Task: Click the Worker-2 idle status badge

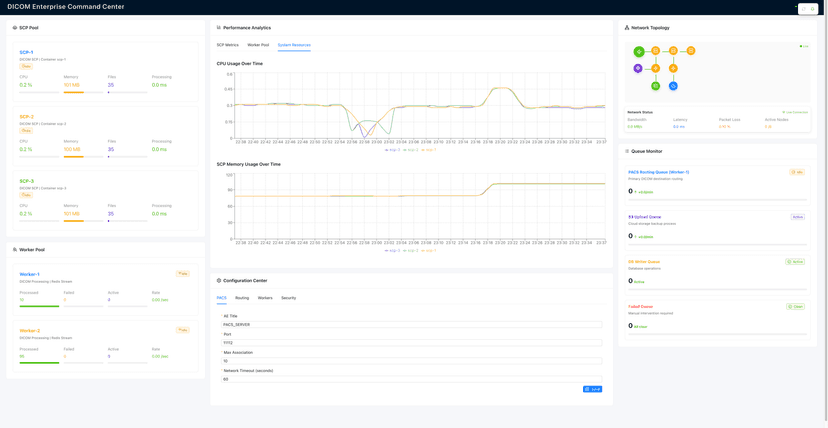Action: click(x=183, y=330)
